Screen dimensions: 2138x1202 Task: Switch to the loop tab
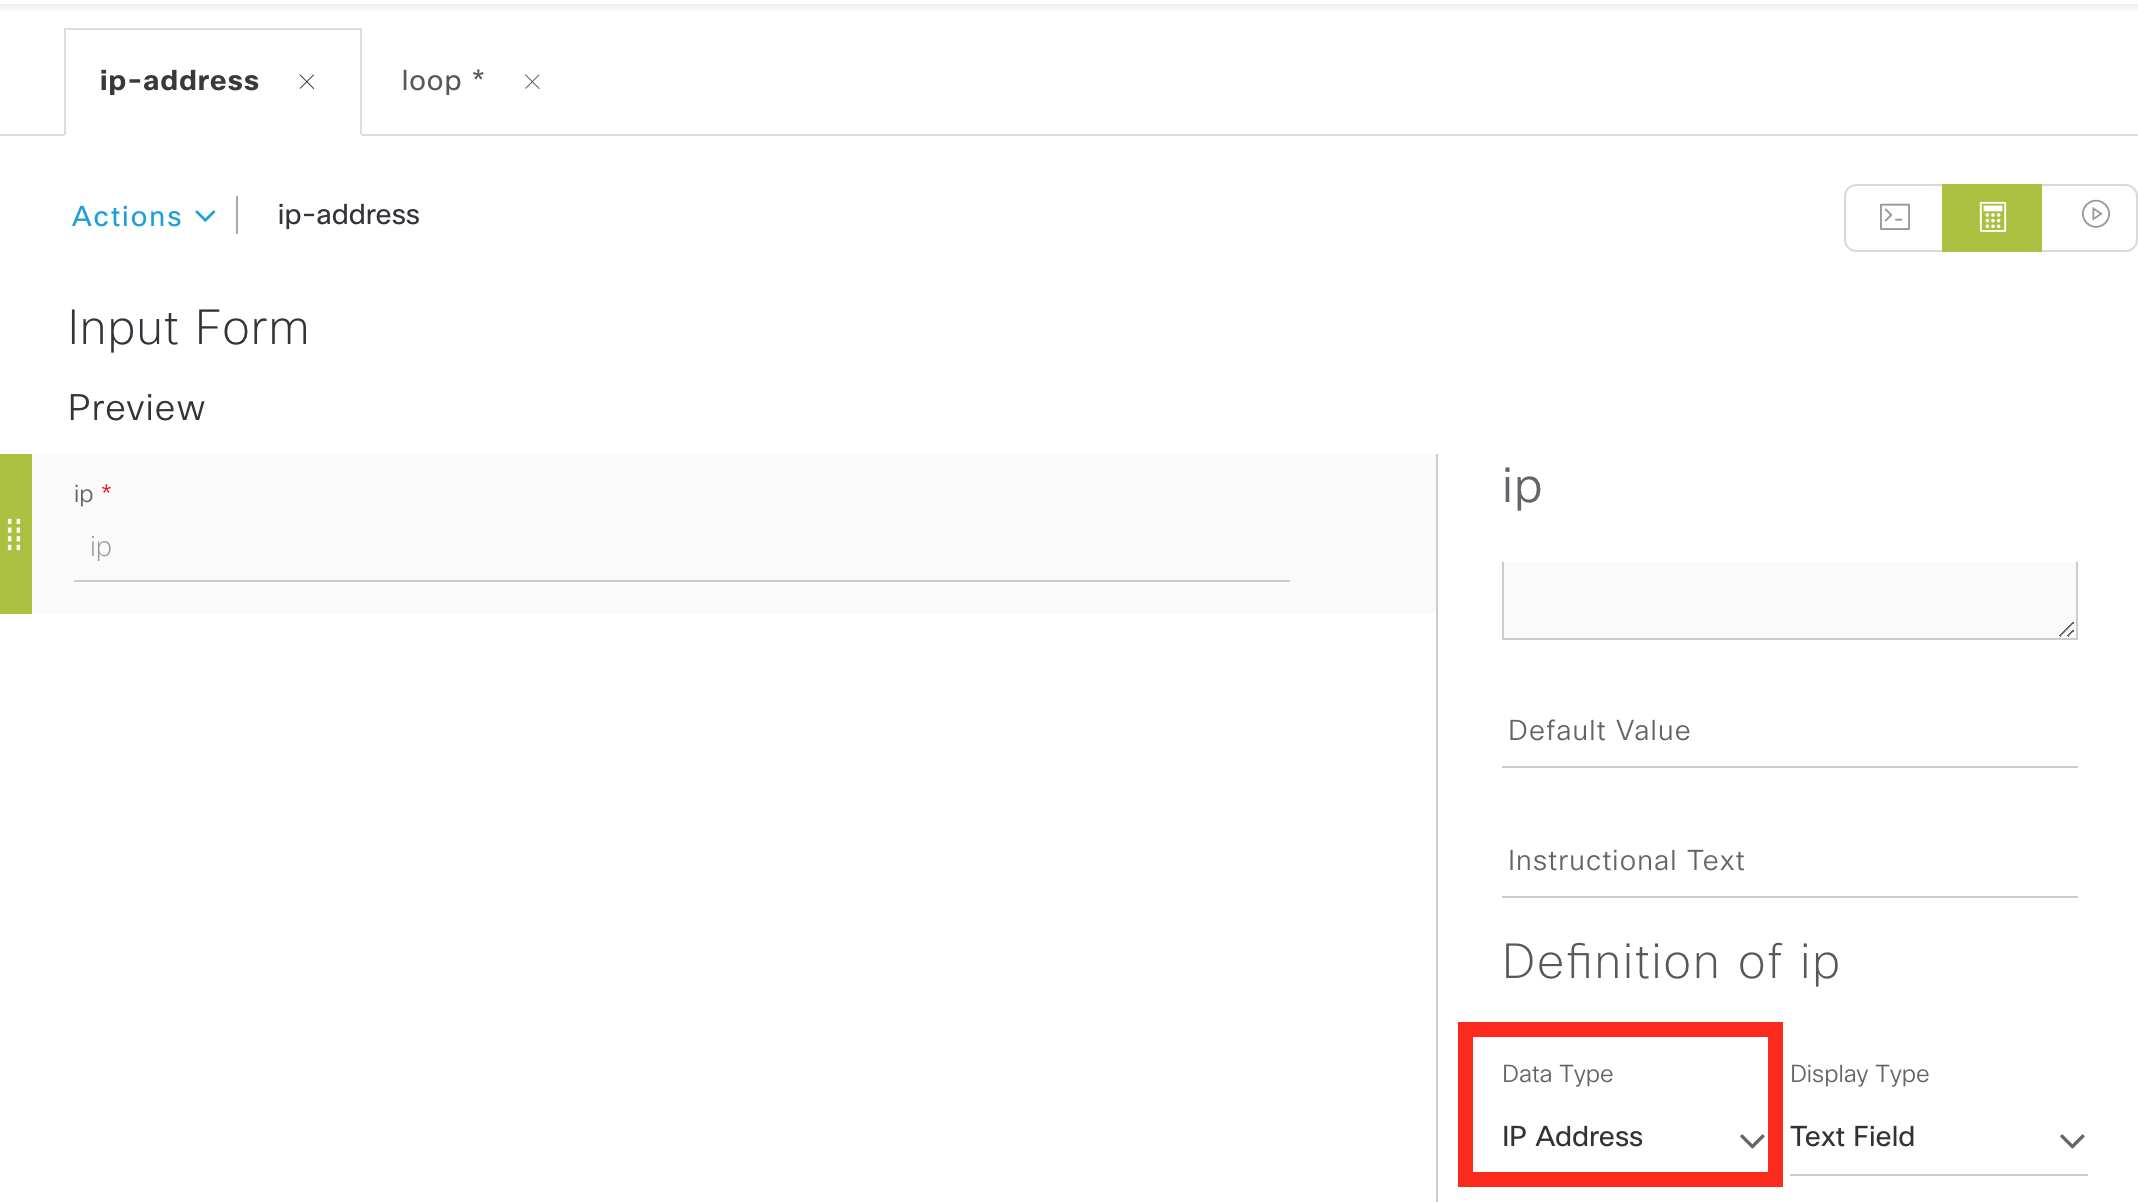click(x=431, y=81)
